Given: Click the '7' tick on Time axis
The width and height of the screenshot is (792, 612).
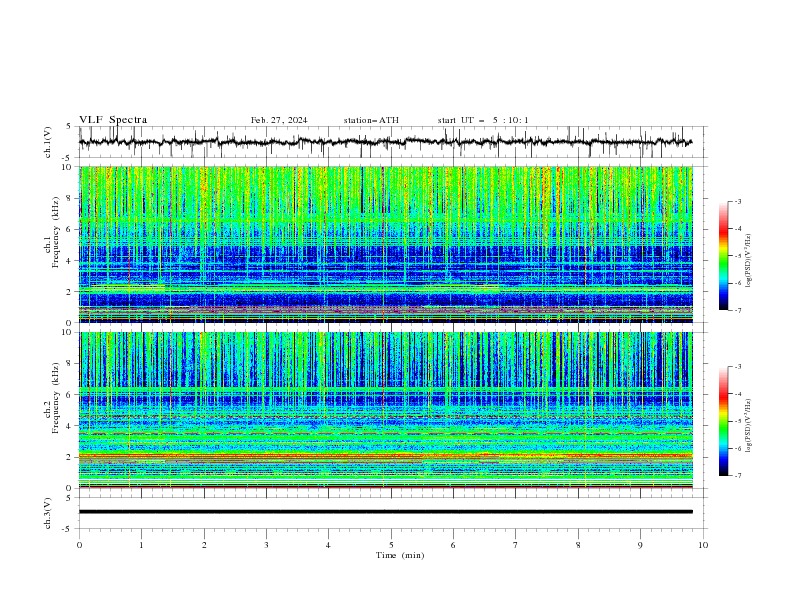Looking at the screenshot, I should click(516, 545).
